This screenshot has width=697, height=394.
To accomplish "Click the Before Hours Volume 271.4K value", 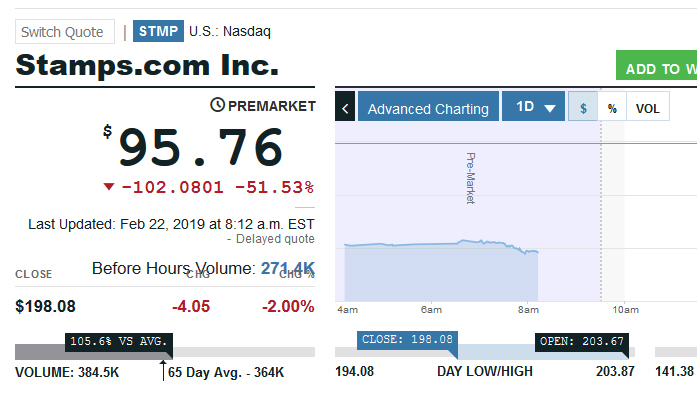I will point(288,268).
